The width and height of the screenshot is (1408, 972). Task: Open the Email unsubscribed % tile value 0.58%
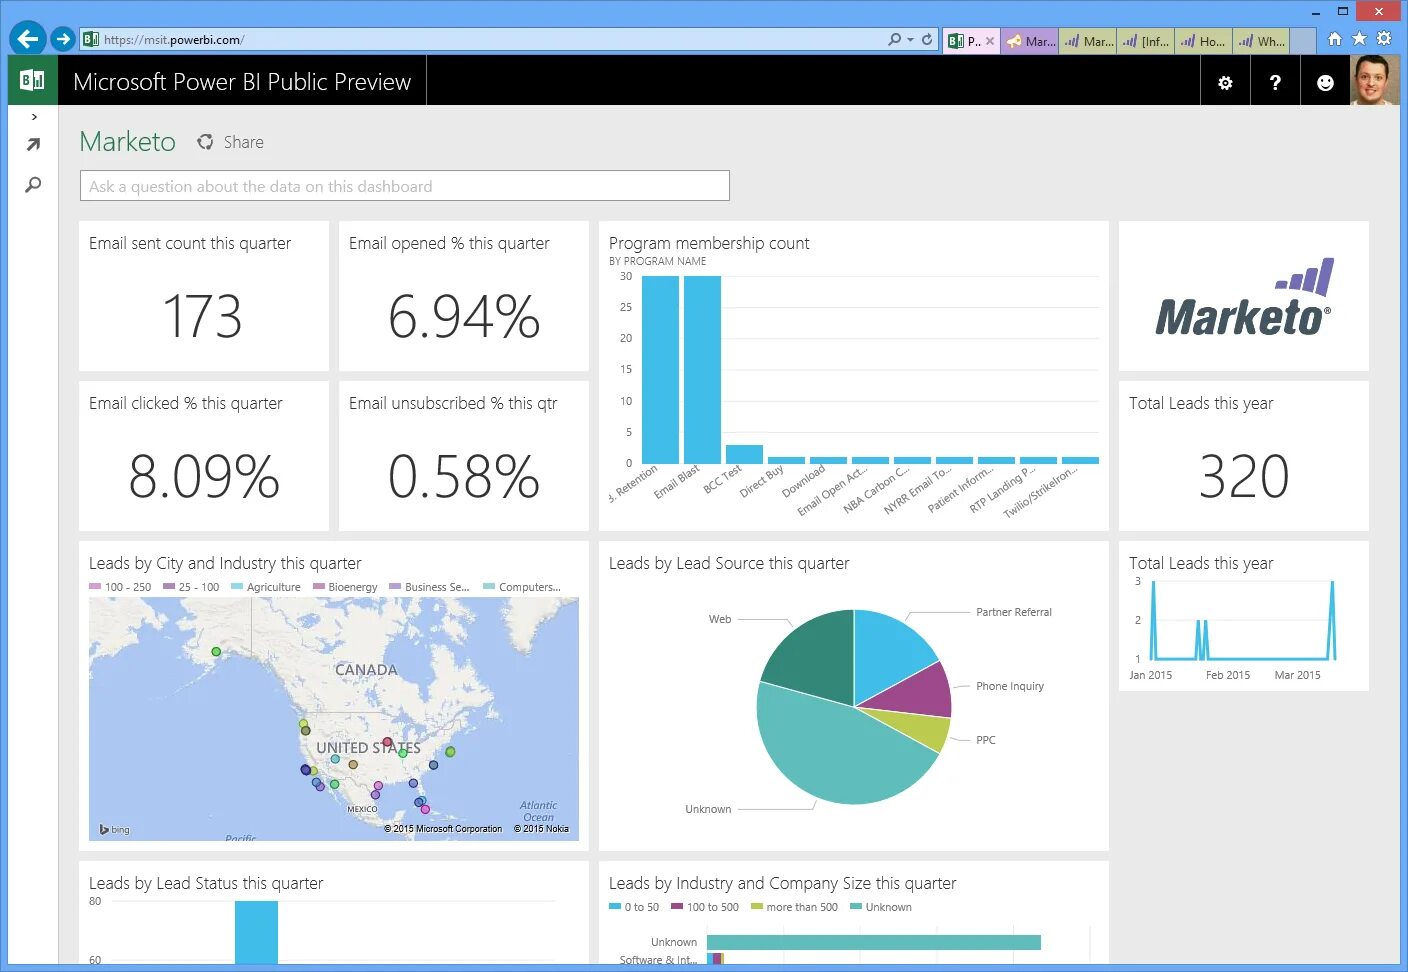(464, 476)
